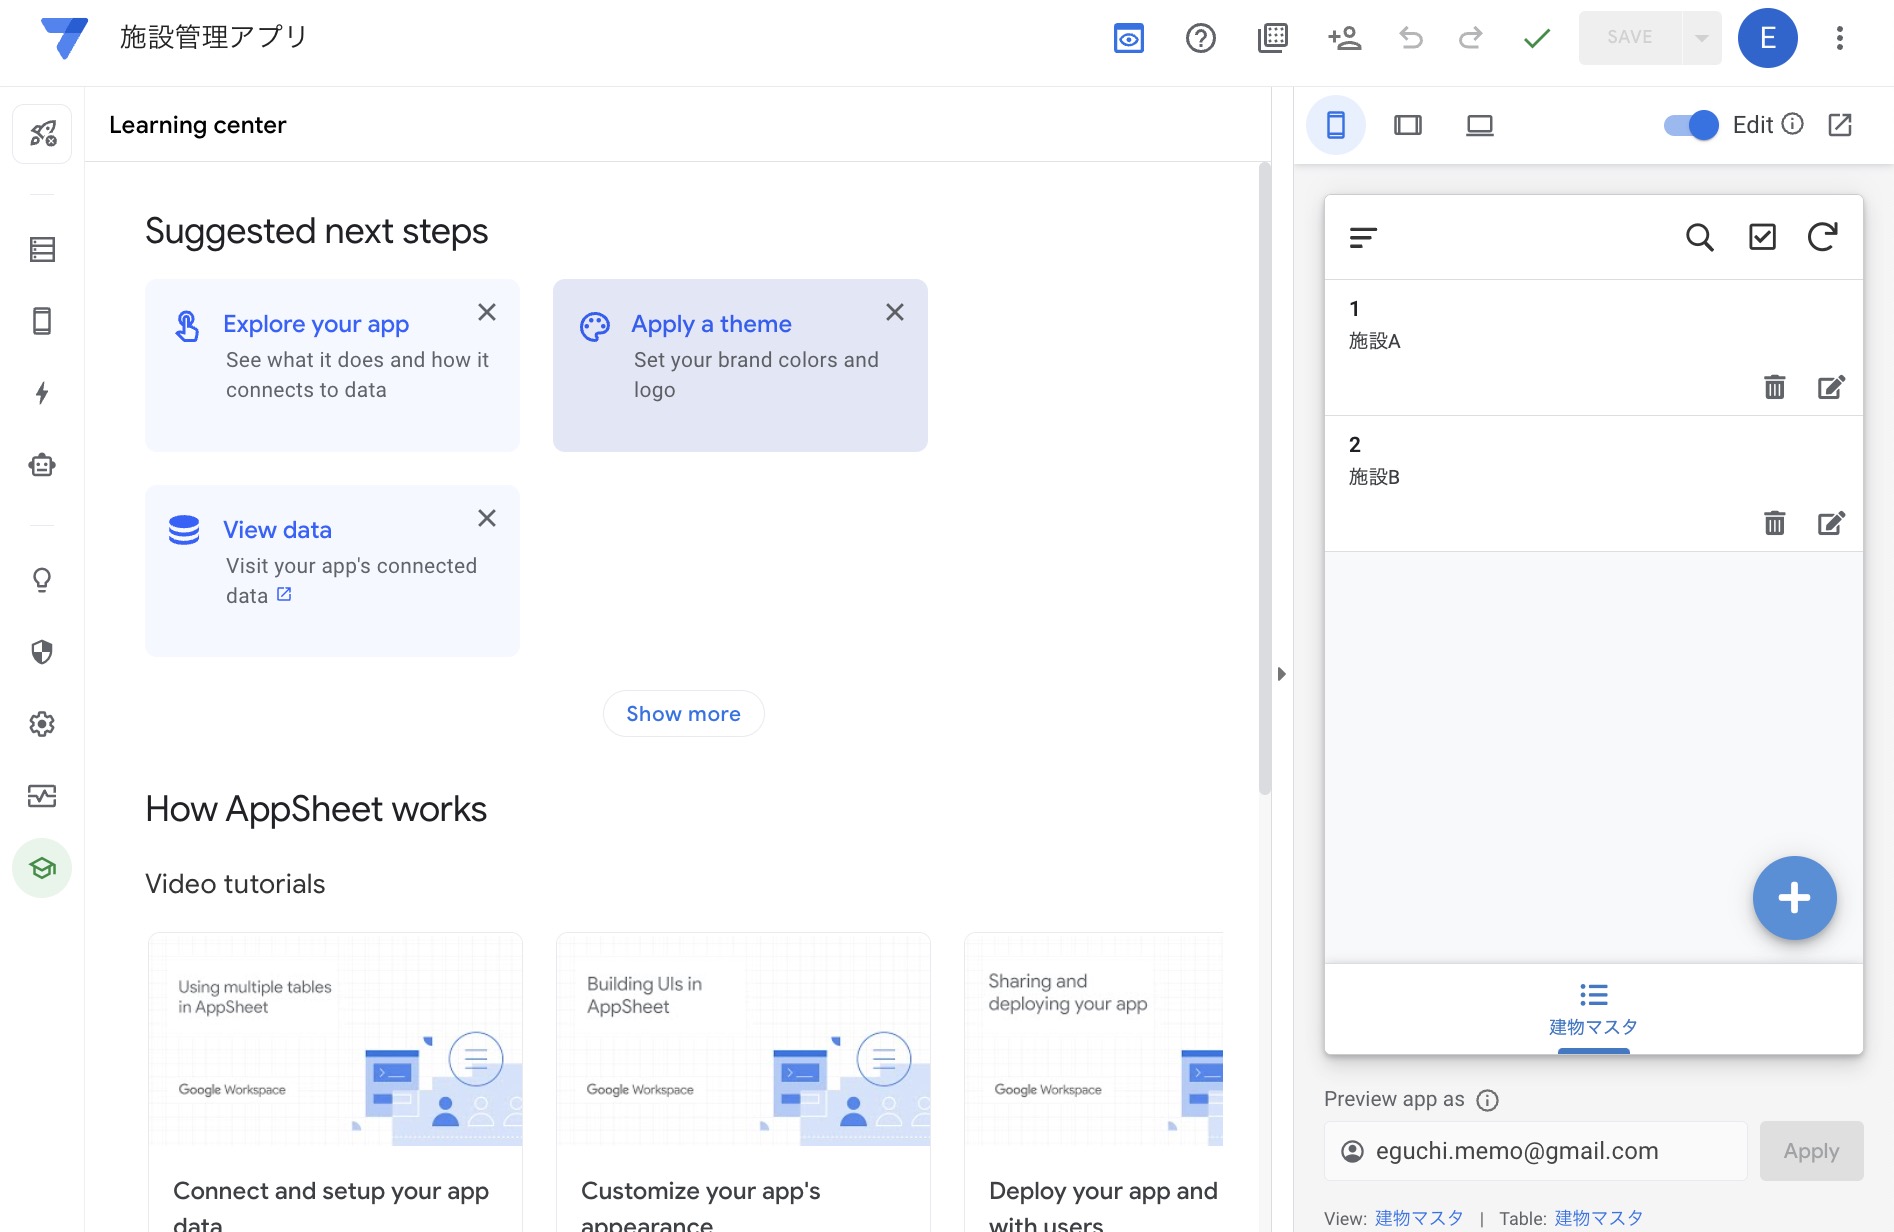Click the search icon in app preview

(1699, 237)
